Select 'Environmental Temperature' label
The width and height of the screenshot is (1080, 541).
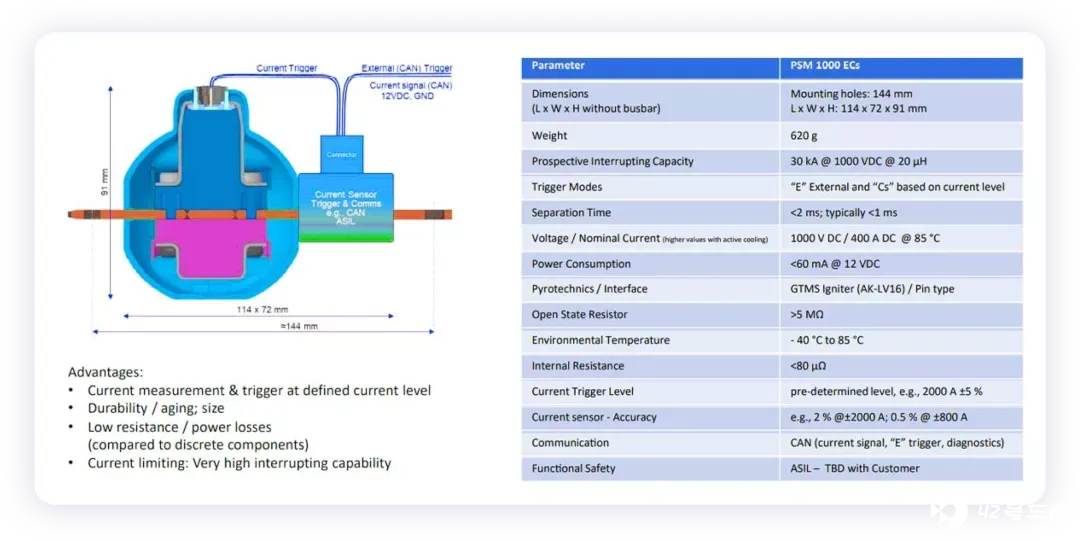[600, 340]
